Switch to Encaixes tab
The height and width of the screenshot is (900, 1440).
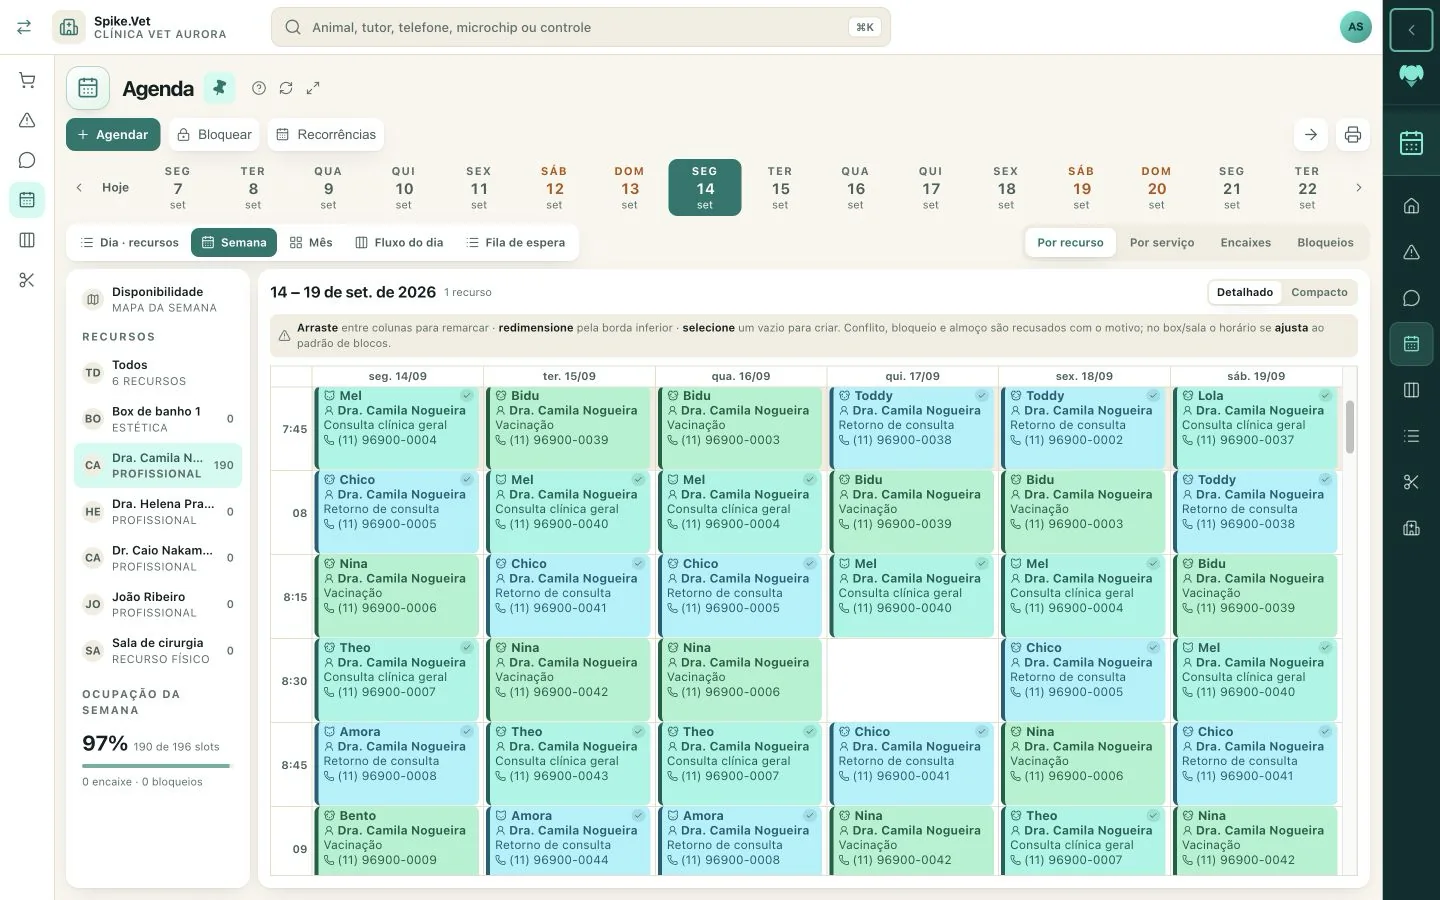tap(1246, 242)
